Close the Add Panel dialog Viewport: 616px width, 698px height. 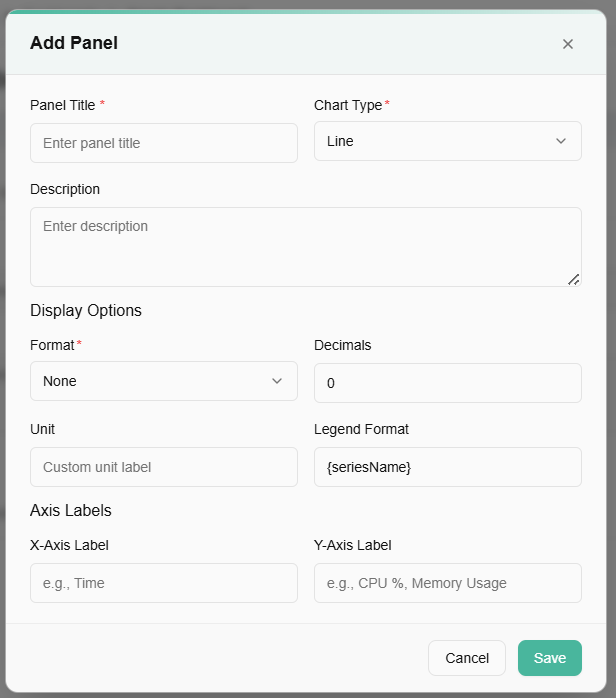(x=568, y=44)
